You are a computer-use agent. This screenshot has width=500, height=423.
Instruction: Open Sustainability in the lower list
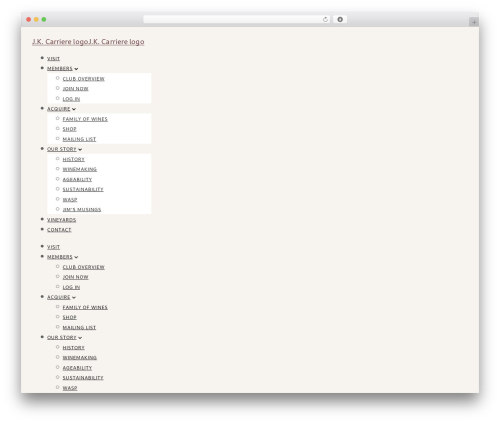point(83,378)
